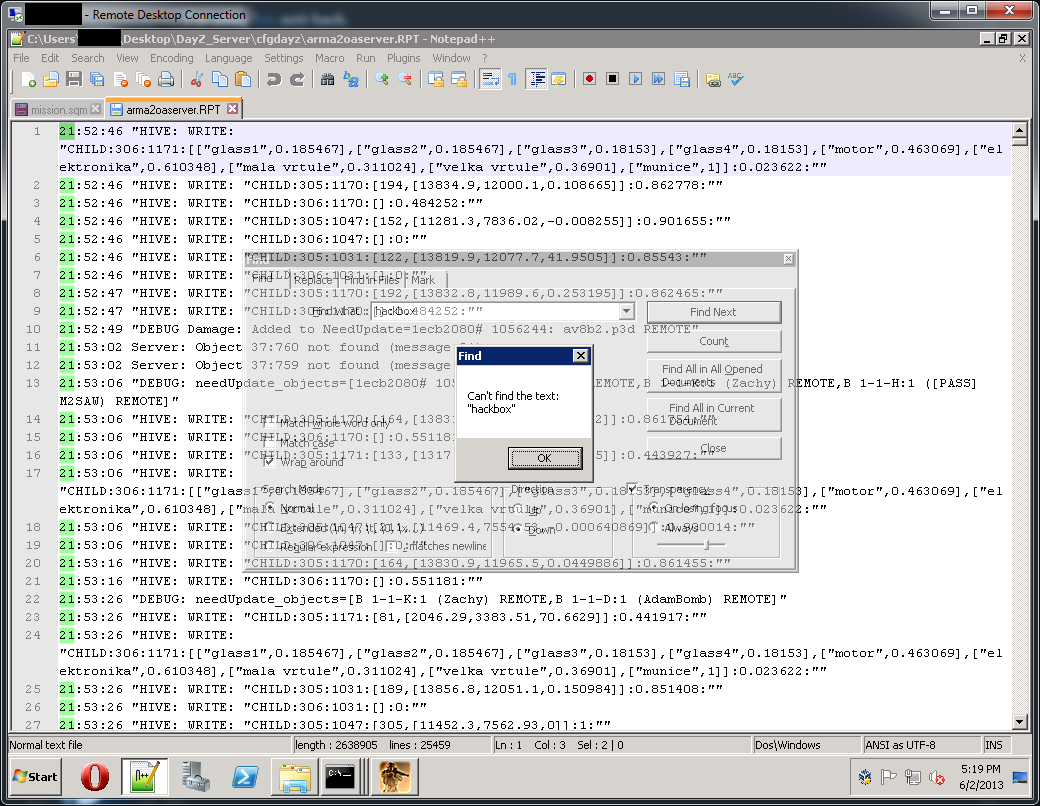Screen dimensions: 1040x806
Task: Open the Windows Start button
Action: [x=36, y=777]
